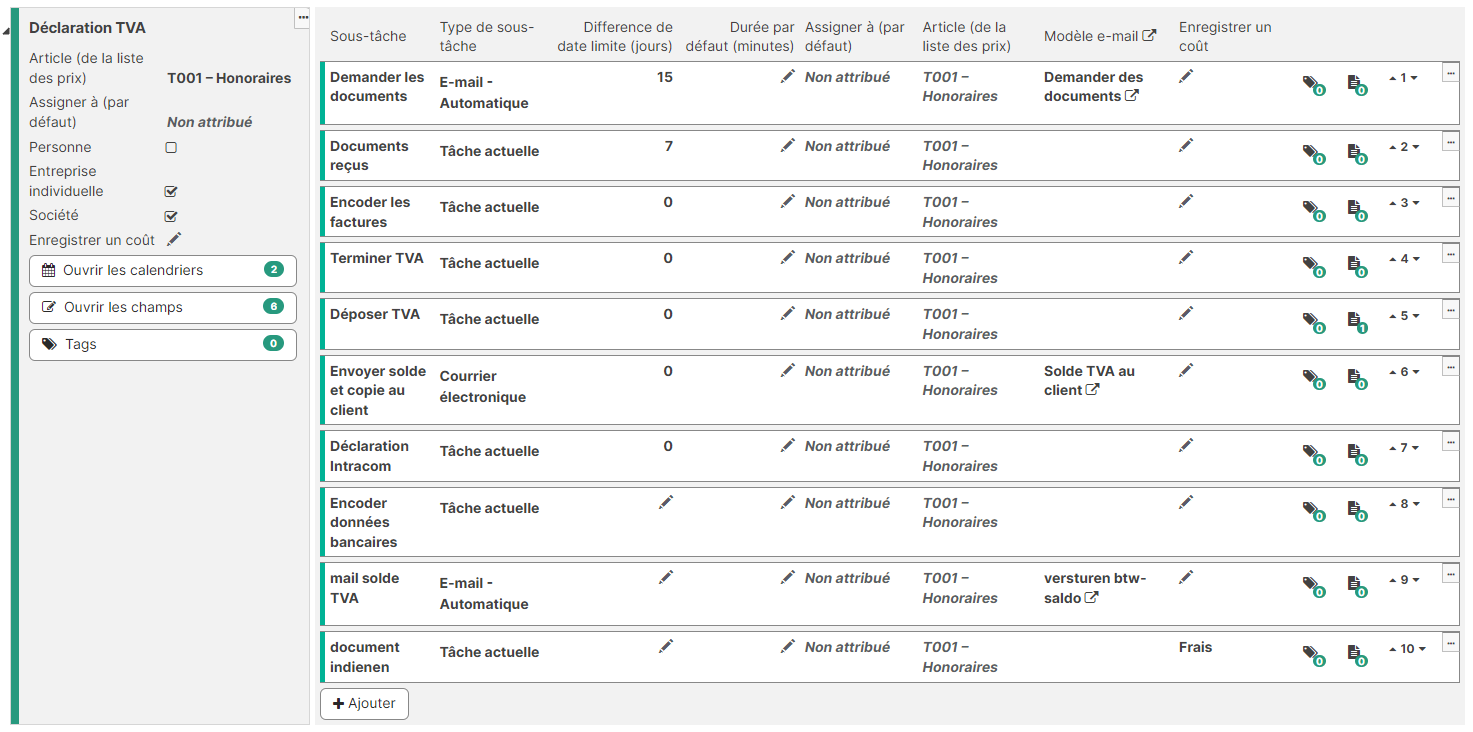Open tags icon for document indienen row
This screenshot has height=732, width=1473.
point(1311,655)
